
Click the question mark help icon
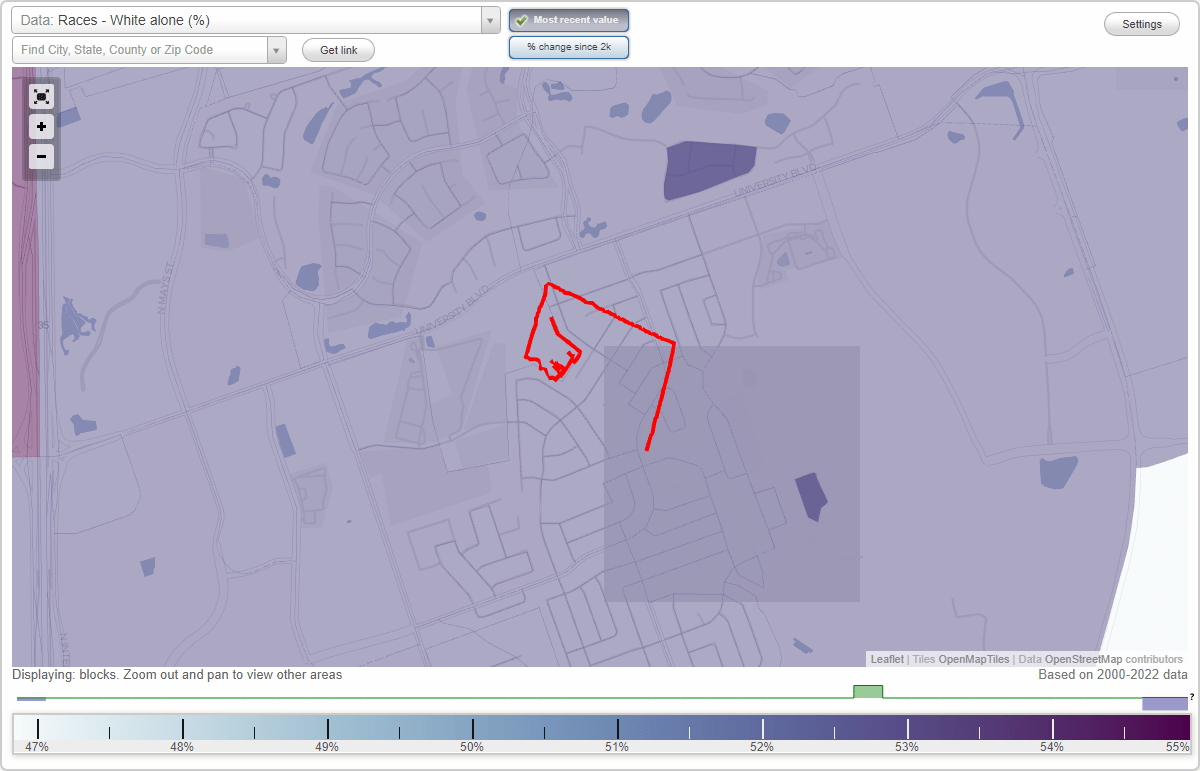point(1191,697)
